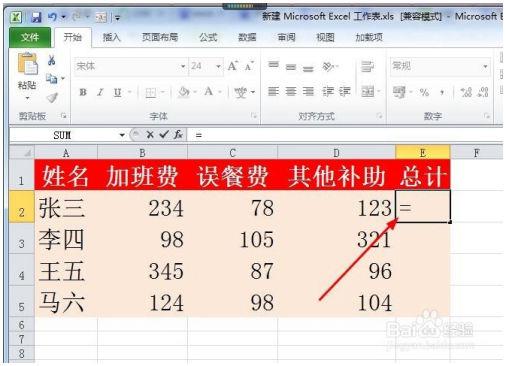The width and height of the screenshot is (506, 366).
Task: Cancel formula entry with the X button
Action: (x=150, y=135)
